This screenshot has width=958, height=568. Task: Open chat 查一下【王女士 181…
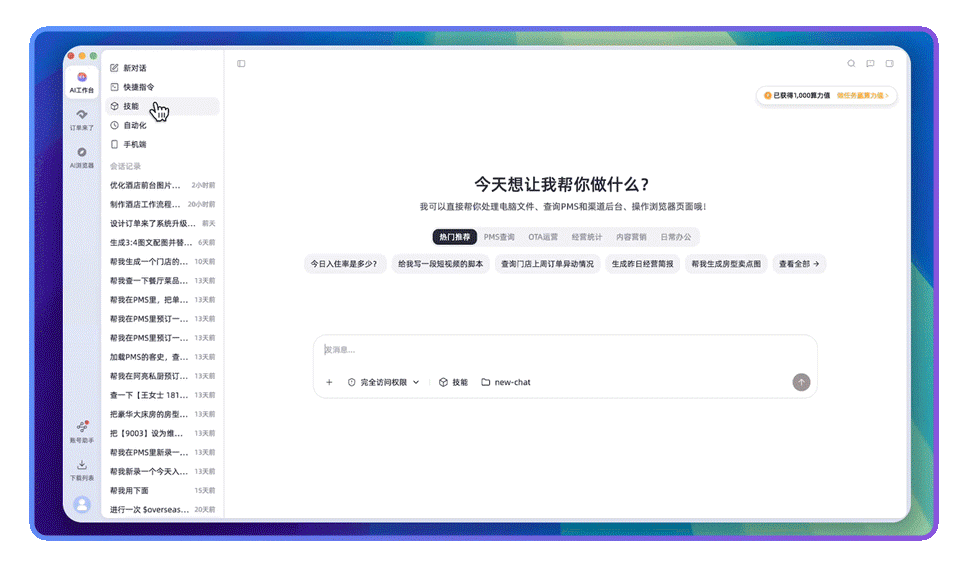pyautogui.click(x=162, y=395)
